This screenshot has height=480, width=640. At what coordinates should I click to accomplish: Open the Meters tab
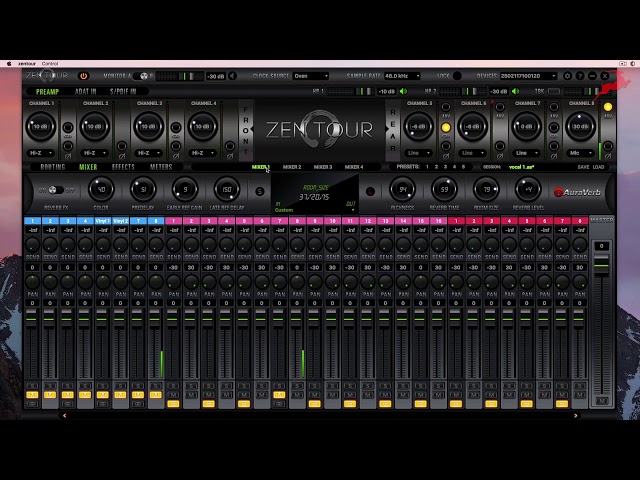[161, 167]
